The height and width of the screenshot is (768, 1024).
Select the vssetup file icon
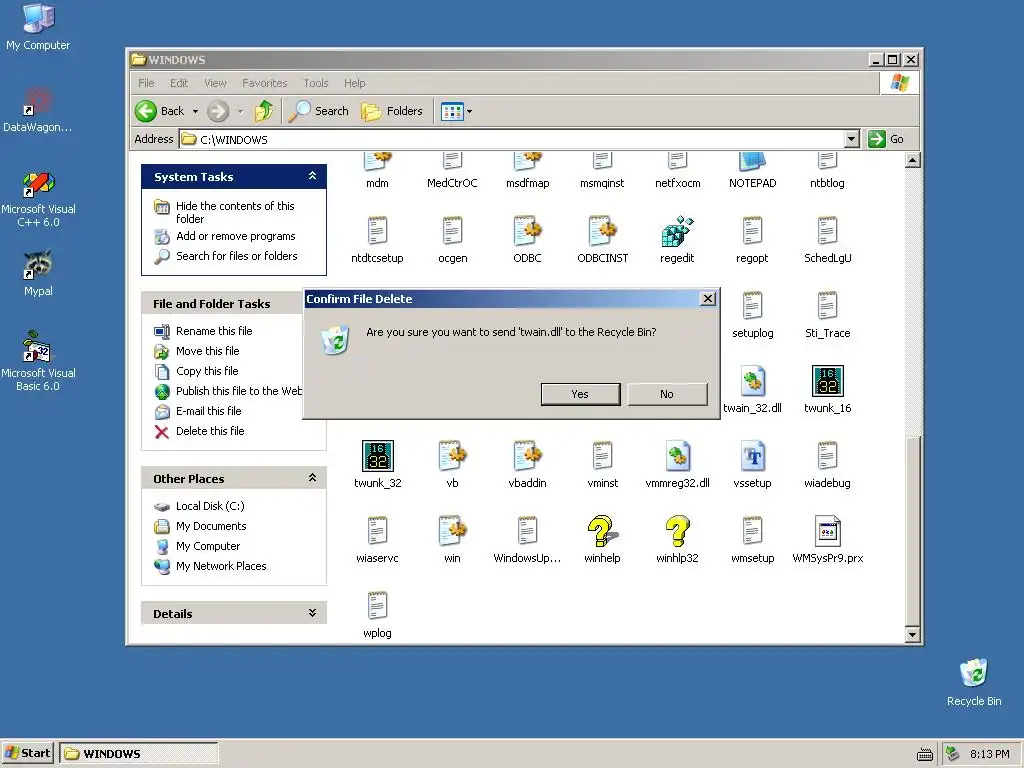pos(752,456)
